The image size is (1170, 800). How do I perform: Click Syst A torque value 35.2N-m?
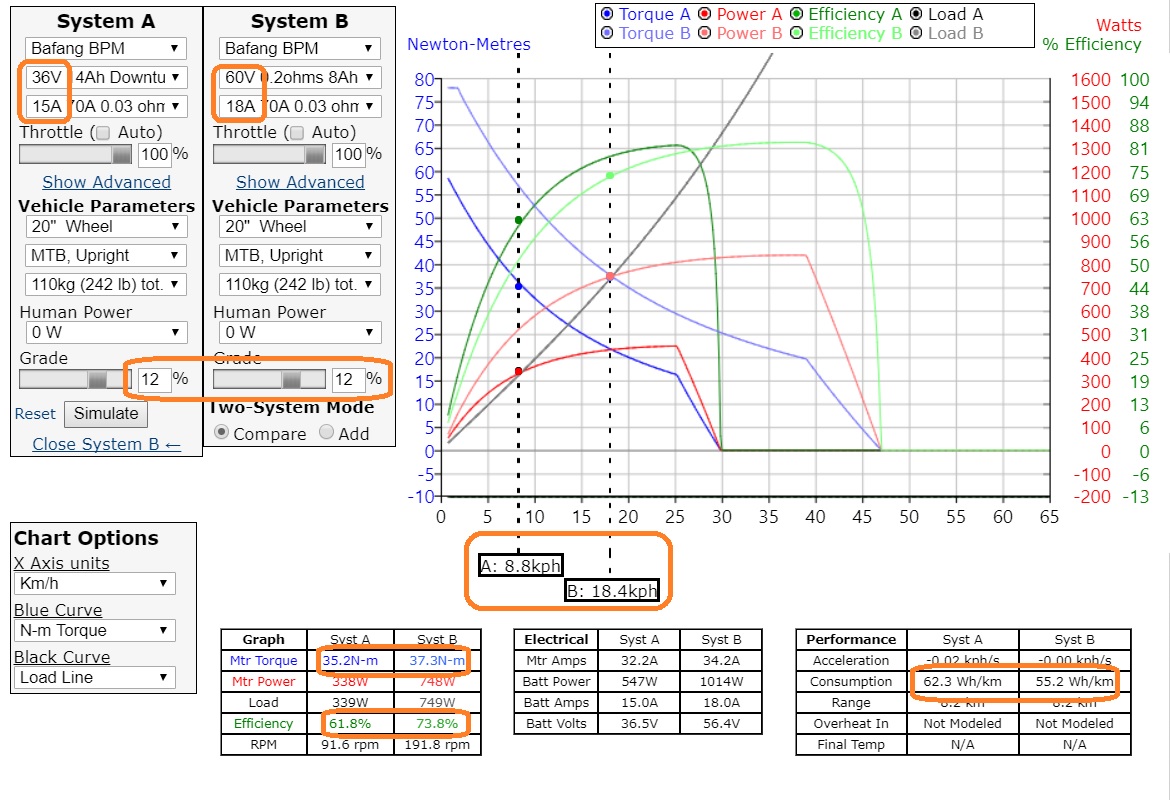pyautogui.click(x=350, y=660)
